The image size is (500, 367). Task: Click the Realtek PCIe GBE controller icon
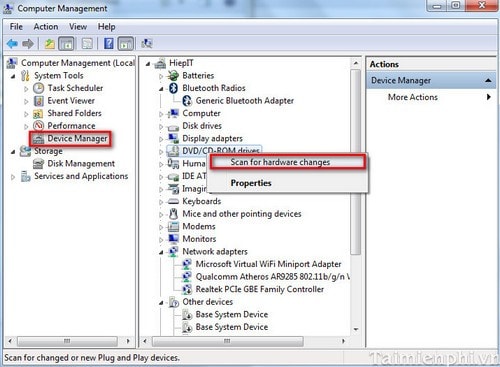coord(187,289)
